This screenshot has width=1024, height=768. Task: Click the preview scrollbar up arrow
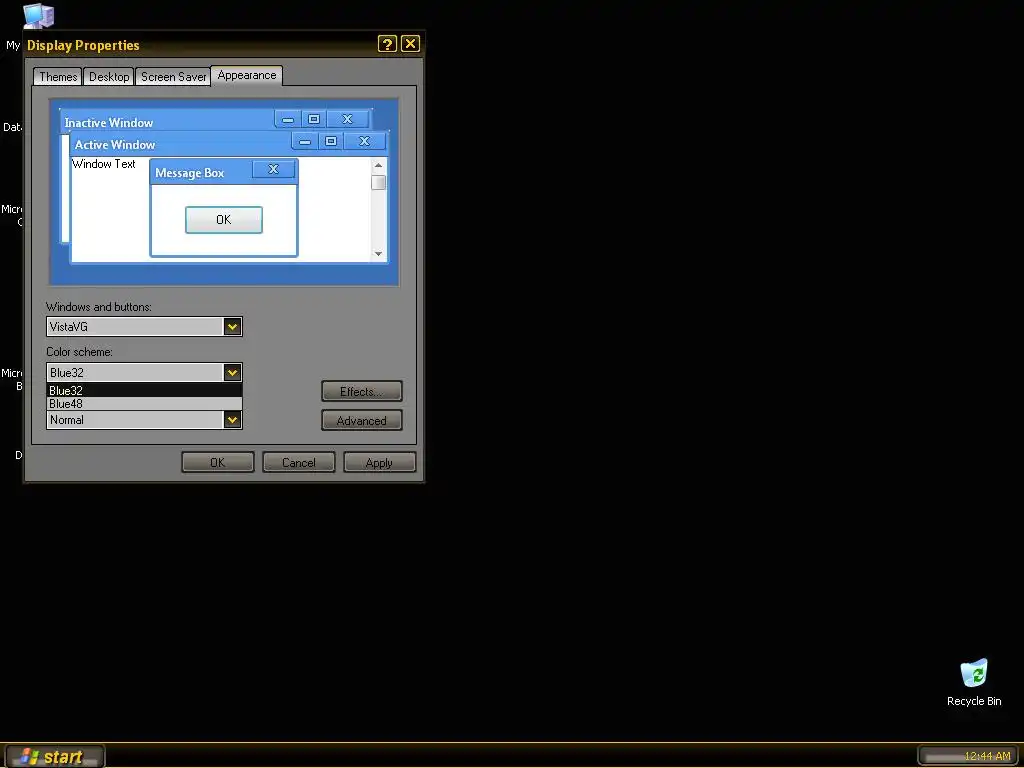tap(378, 165)
